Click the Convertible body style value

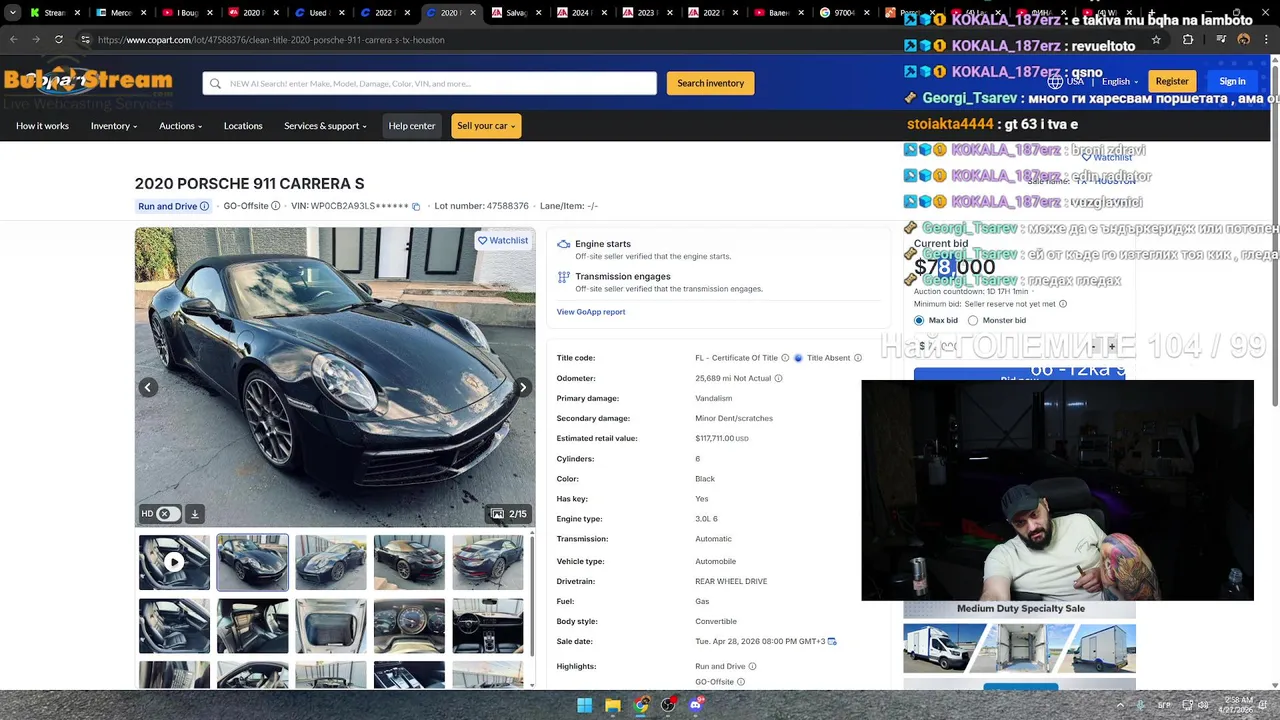coord(716,621)
